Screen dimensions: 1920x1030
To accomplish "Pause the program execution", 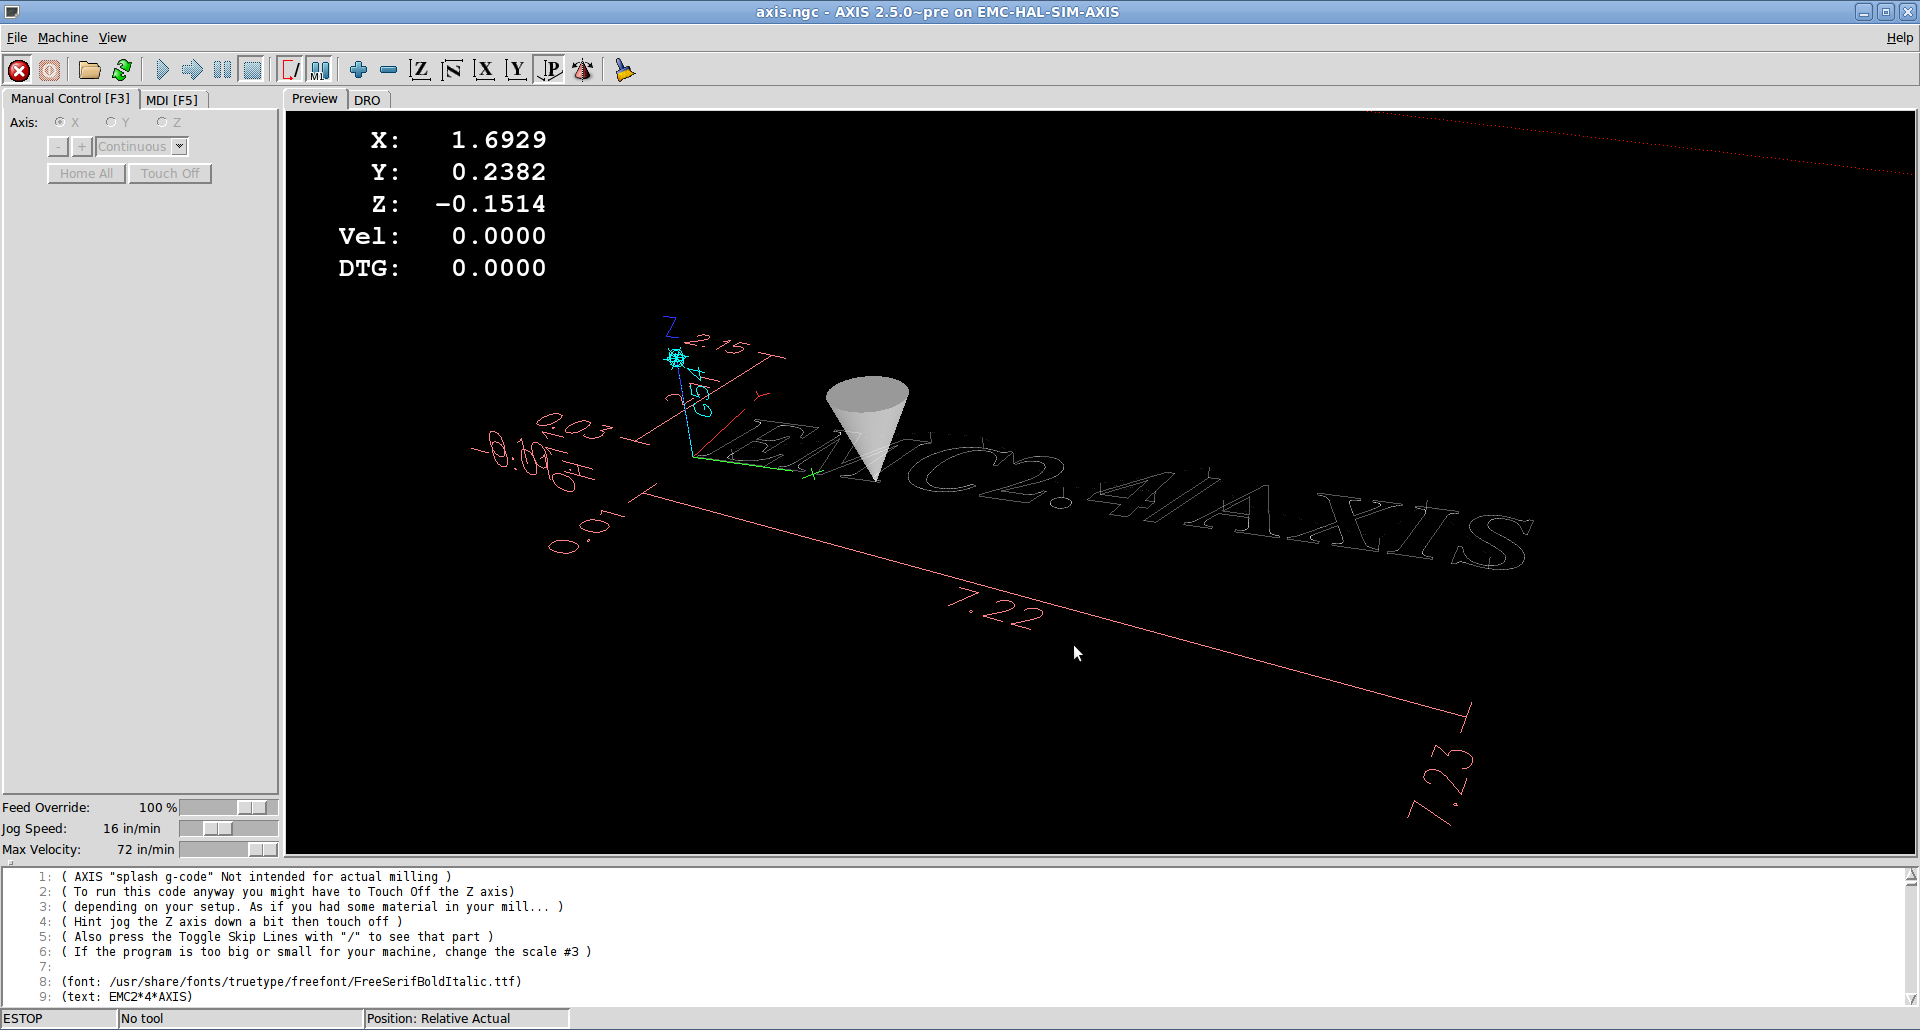I will pos(222,70).
